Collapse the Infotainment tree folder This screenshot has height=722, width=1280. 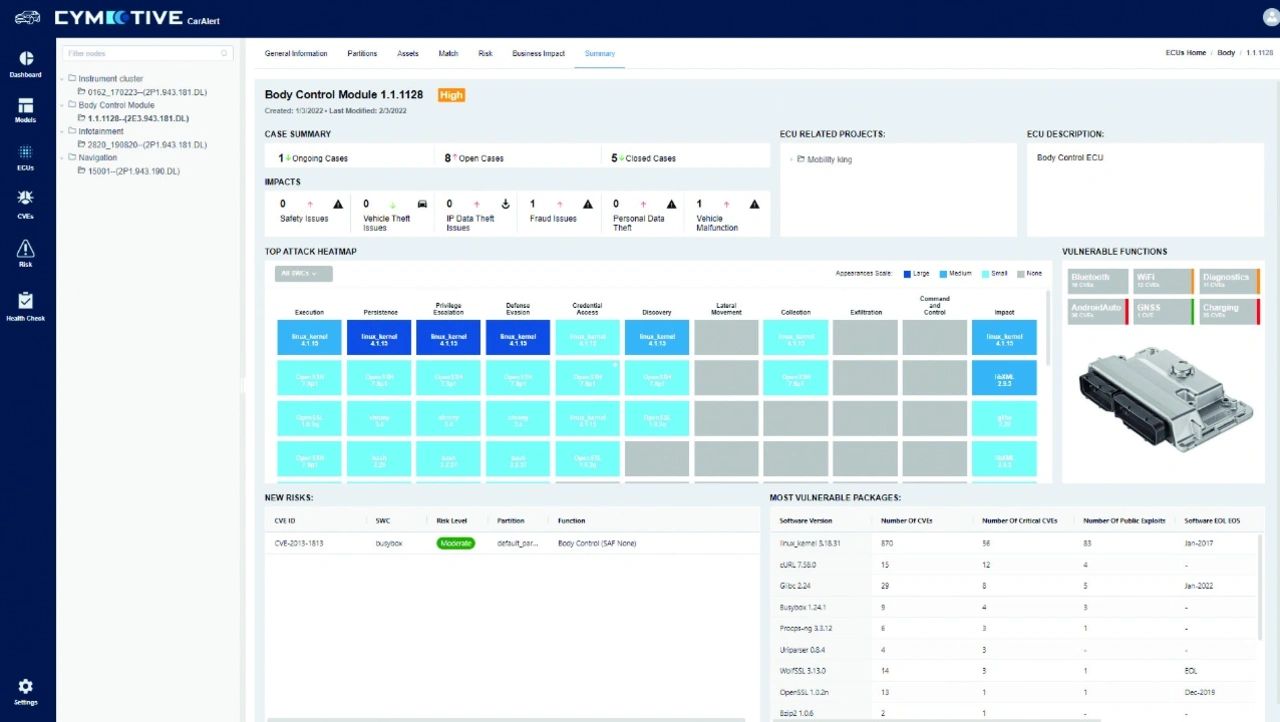[x=62, y=131]
